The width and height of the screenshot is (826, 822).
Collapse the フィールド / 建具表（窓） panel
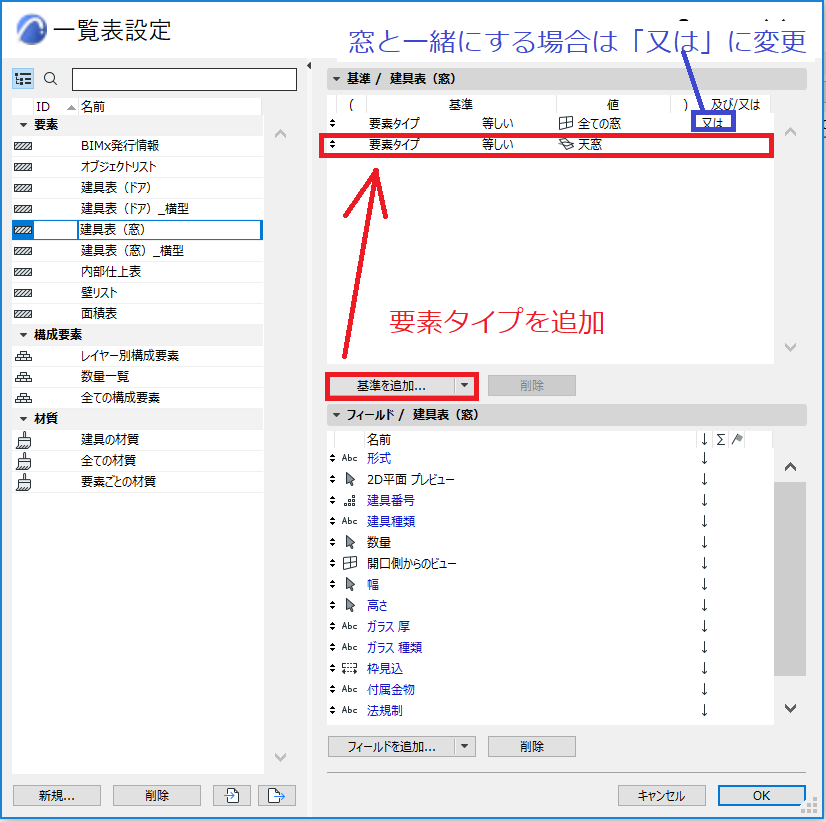coord(336,415)
